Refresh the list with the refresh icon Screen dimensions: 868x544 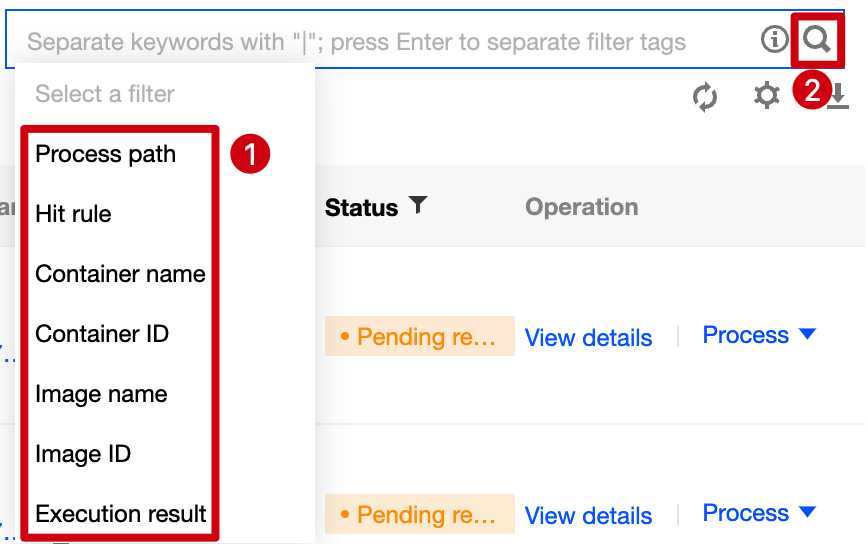tap(705, 97)
